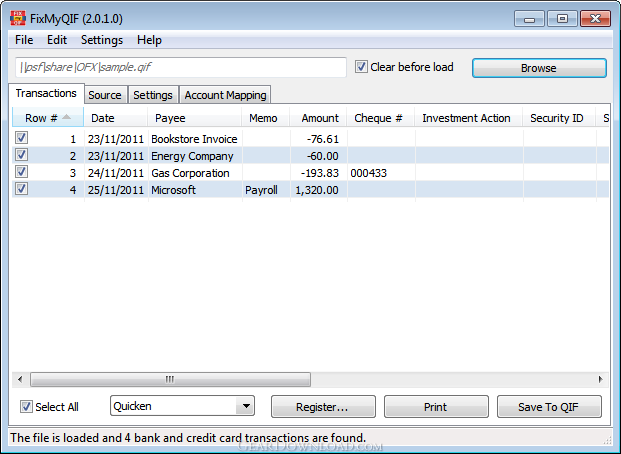This screenshot has width=621, height=454.
Task: Switch to the Account Mapping tab
Action: pos(225,95)
